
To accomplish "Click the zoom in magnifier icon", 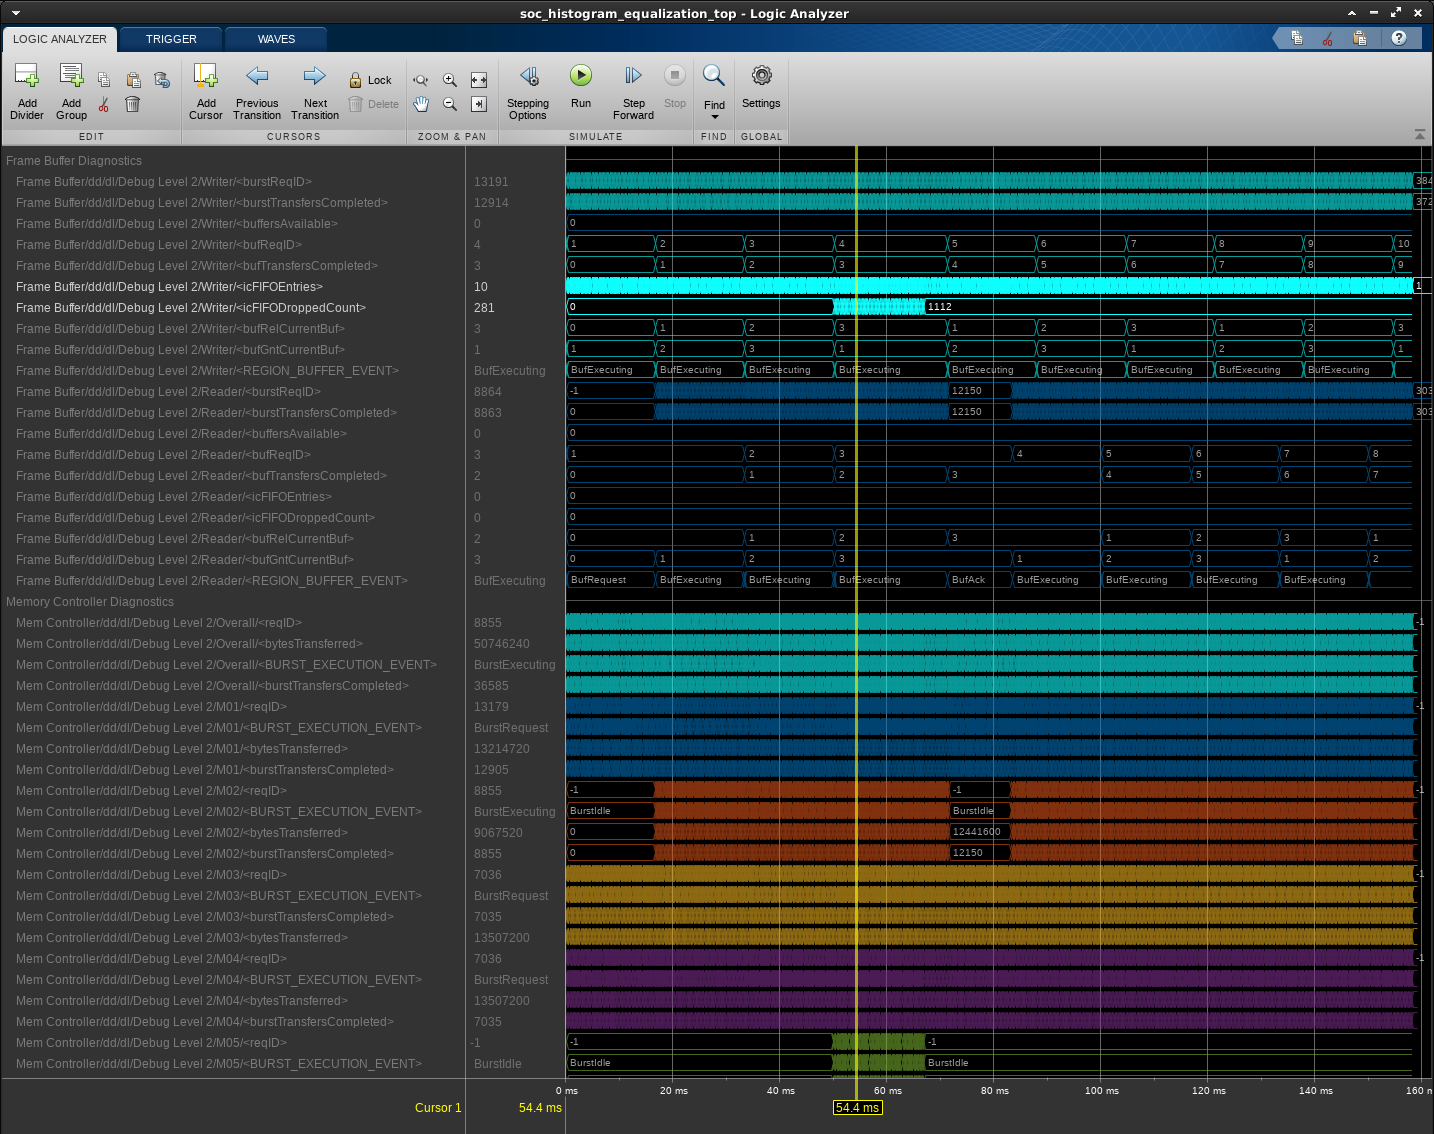I will pos(450,80).
